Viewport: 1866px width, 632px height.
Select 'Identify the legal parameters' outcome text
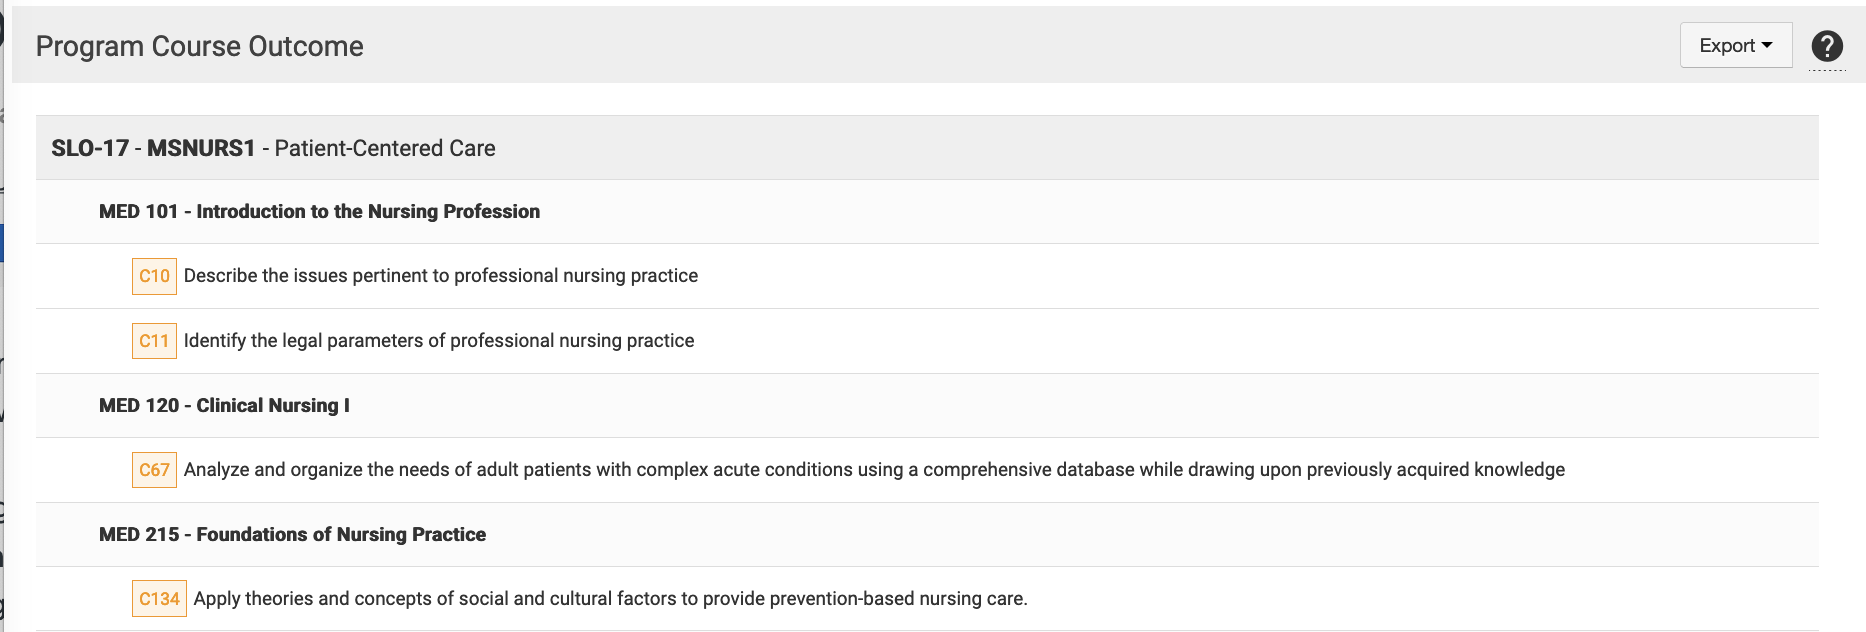[x=439, y=341]
